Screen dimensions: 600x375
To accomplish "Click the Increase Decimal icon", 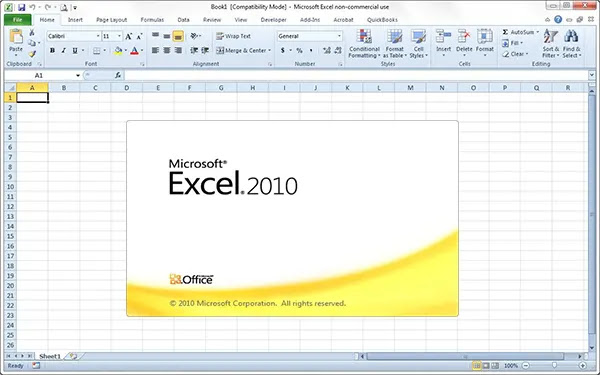I will pos(327,50).
